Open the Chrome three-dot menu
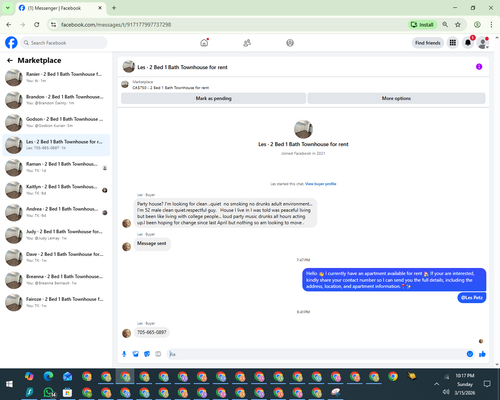This screenshot has height=400, width=500. 491,25
